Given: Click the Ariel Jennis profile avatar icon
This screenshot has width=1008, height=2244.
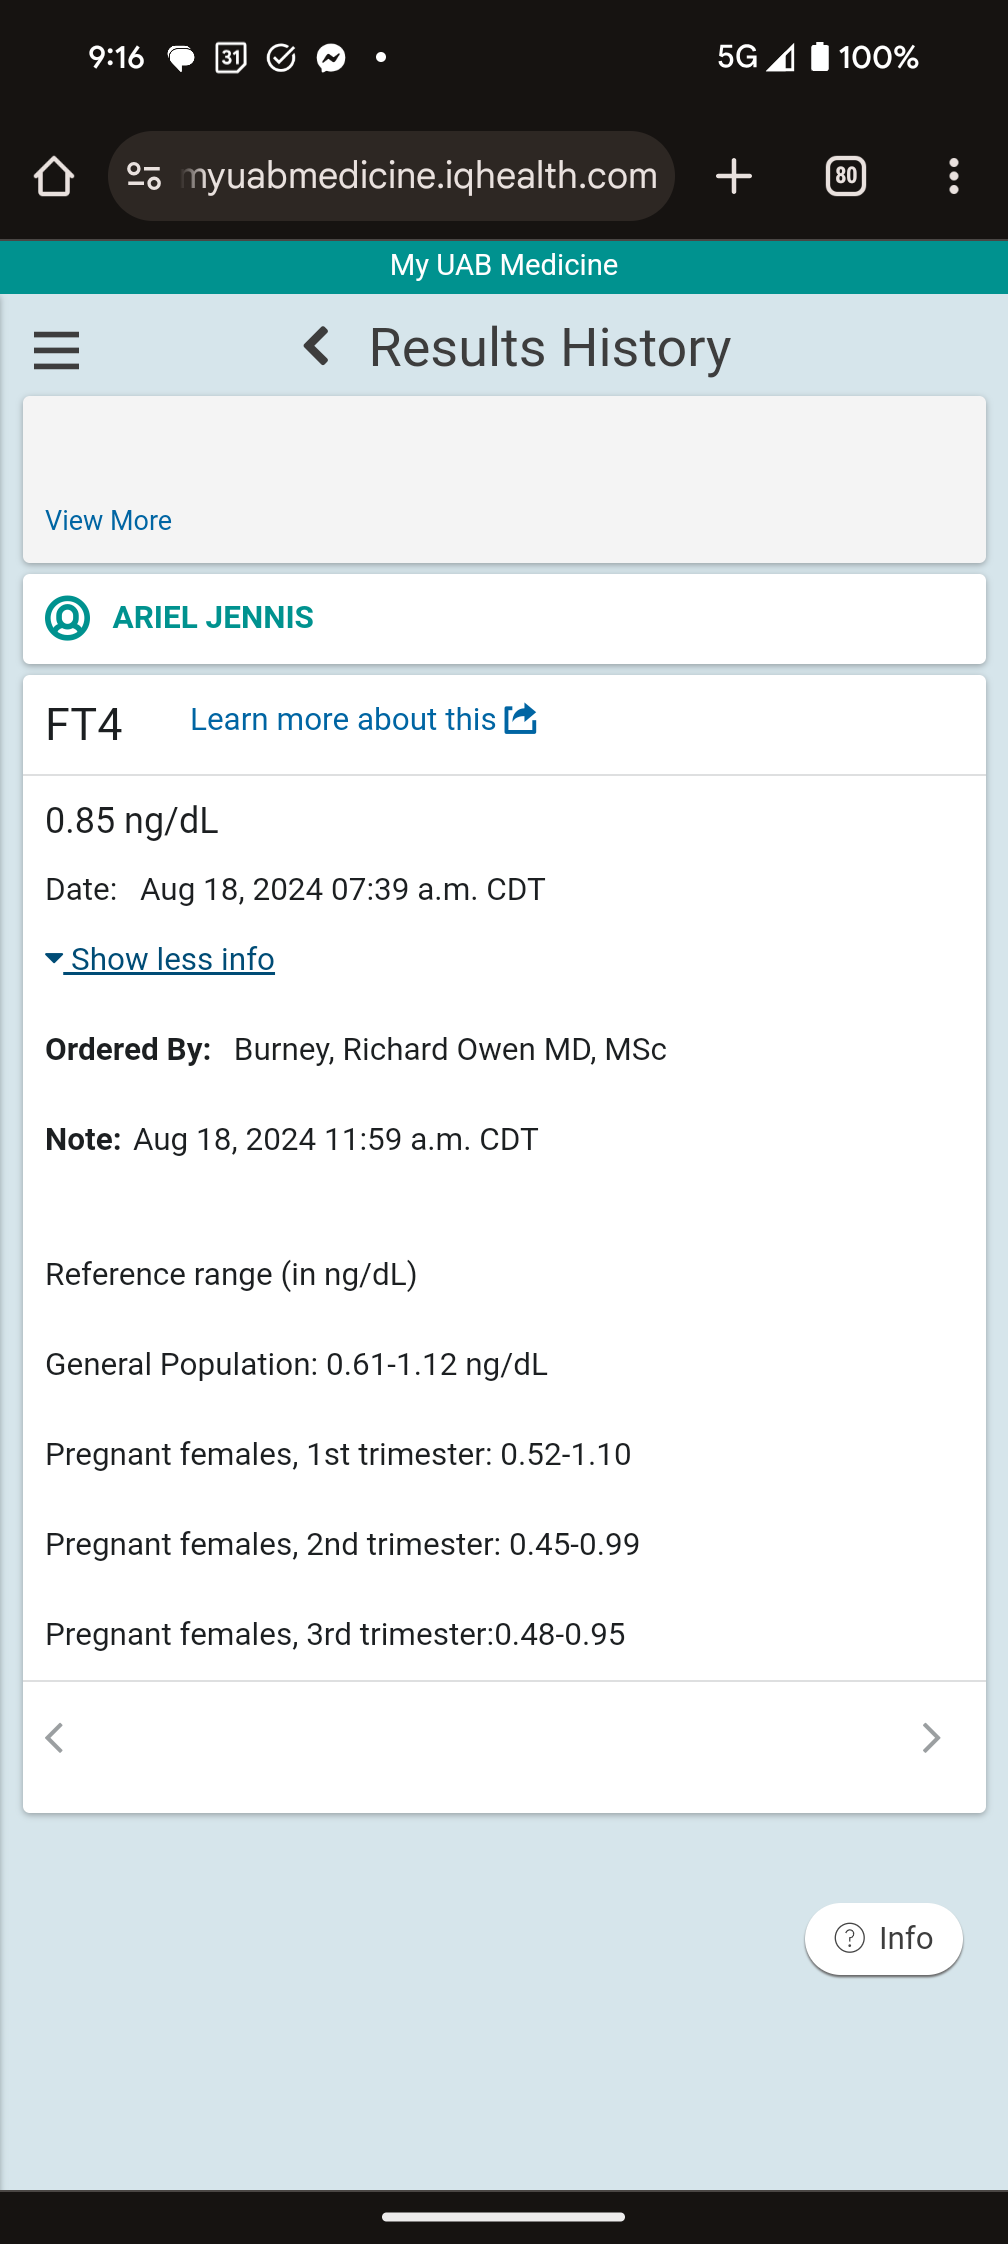Looking at the screenshot, I should 68,618.
